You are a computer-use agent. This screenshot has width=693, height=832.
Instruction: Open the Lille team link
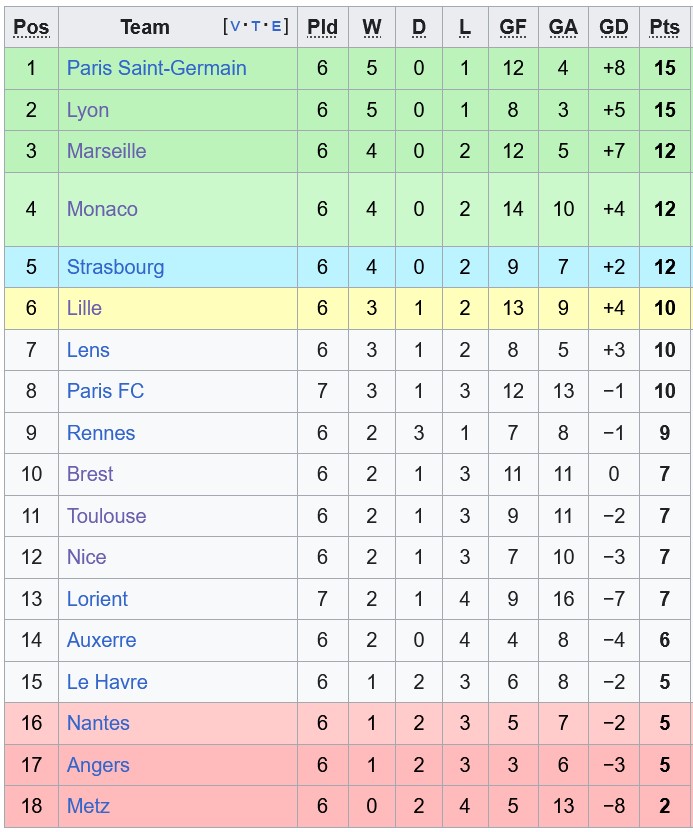click(x=84, y=308)
